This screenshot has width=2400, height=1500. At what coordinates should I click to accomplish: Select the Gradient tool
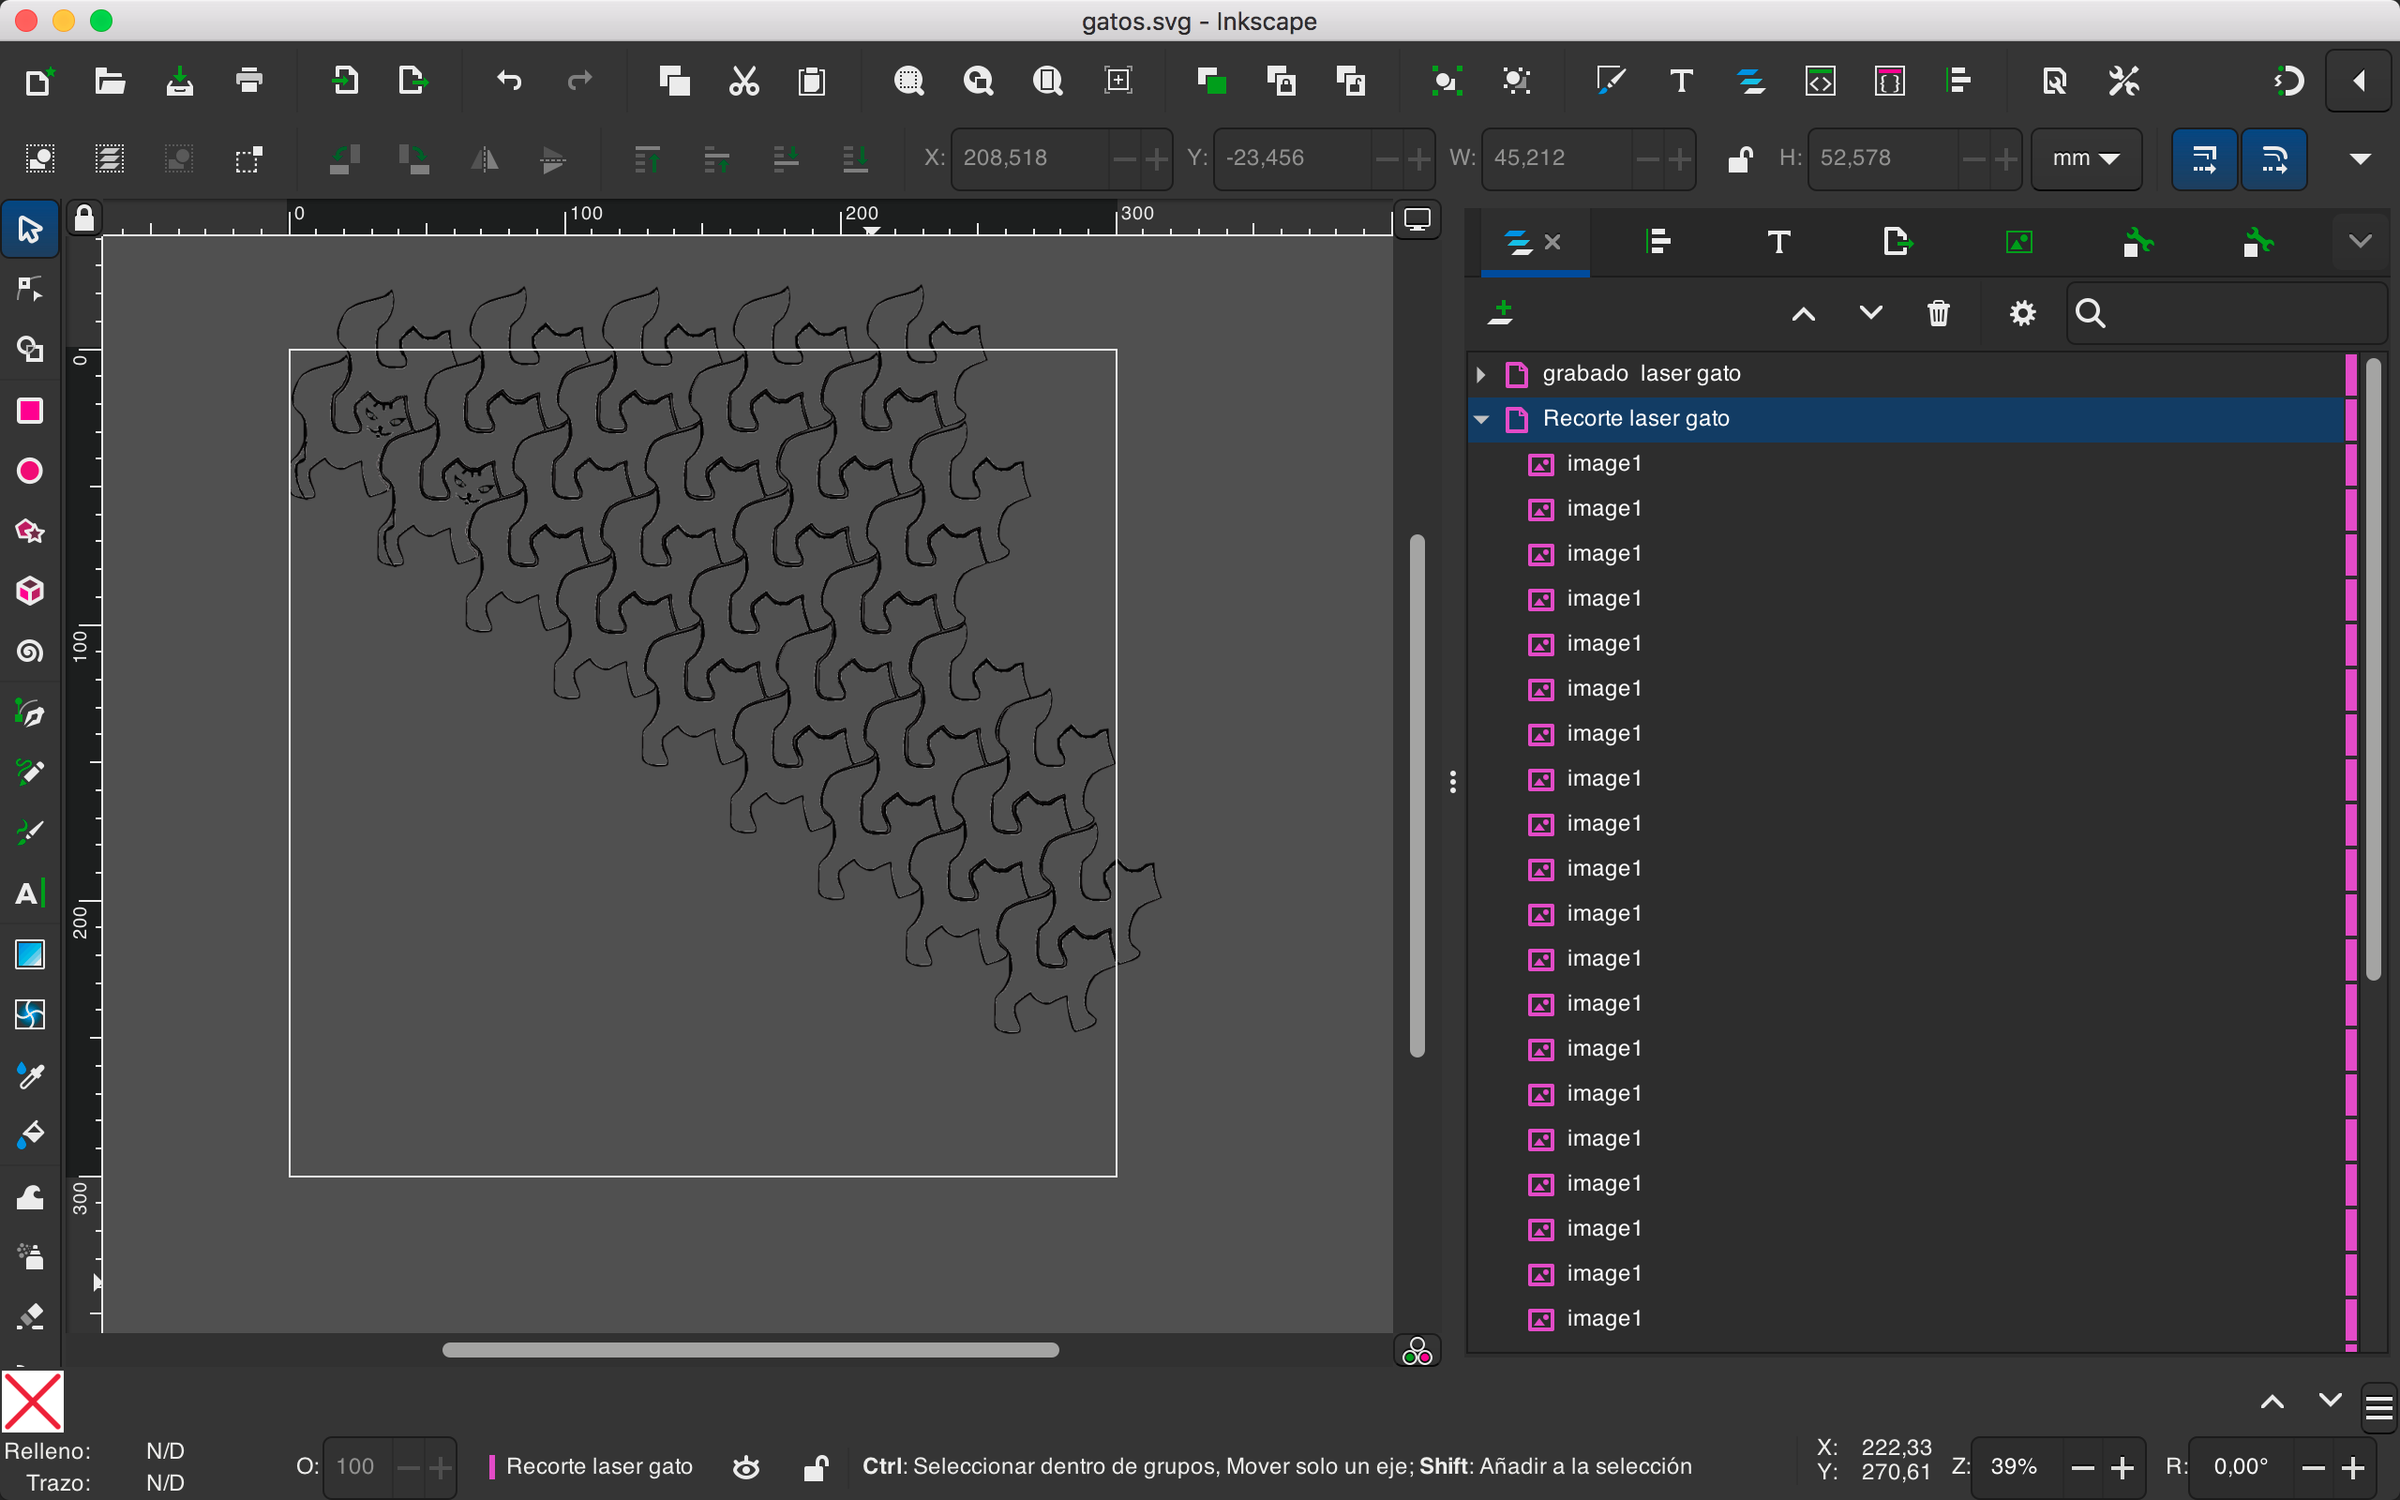pyautogui.click(x=30, y=954)
